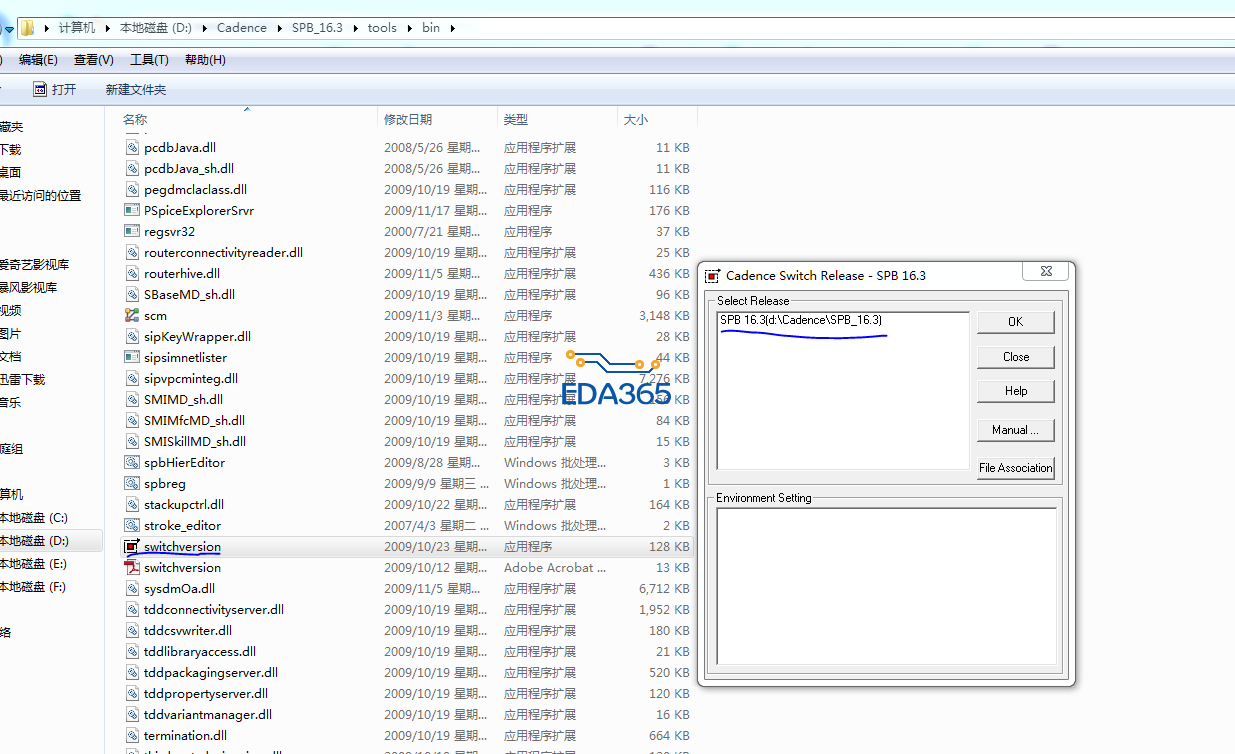Click the SMIMD_sh.dll file icon

[132, 399]
